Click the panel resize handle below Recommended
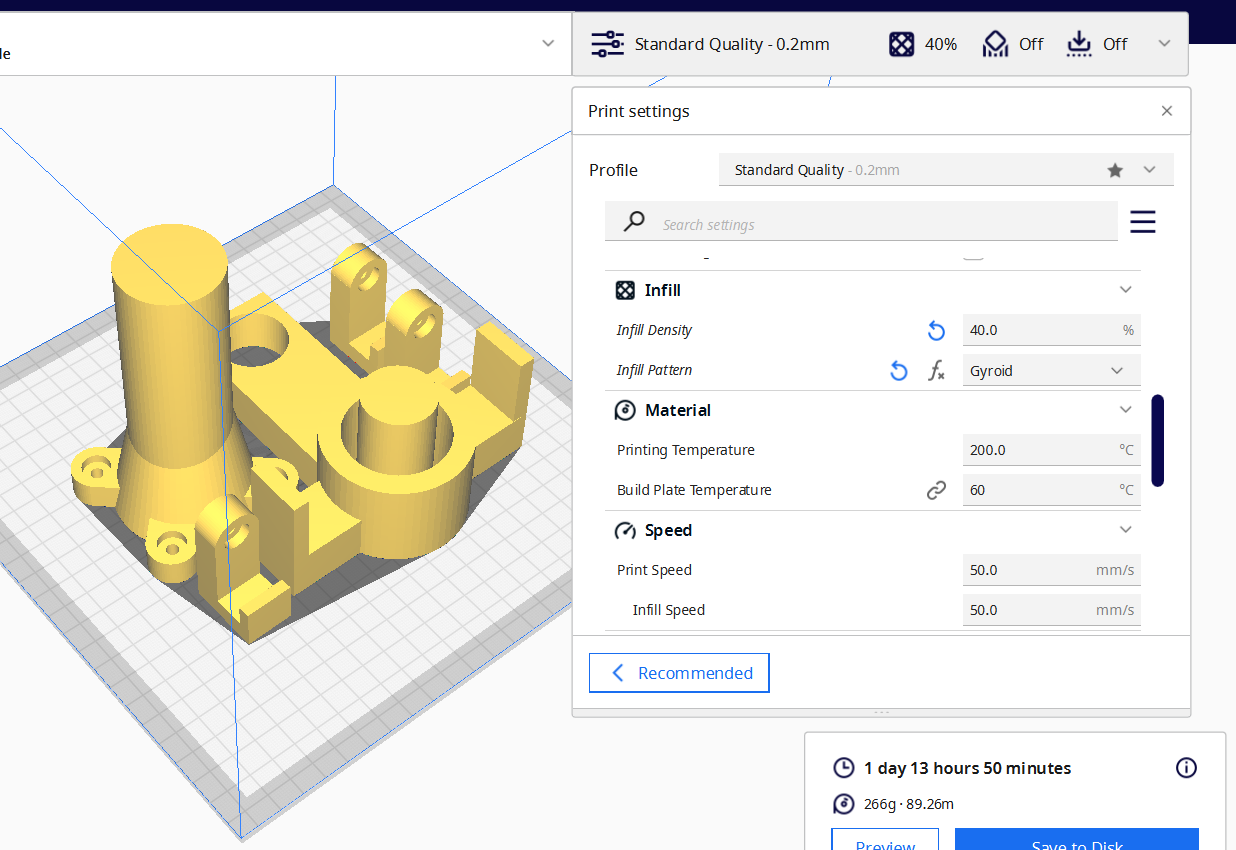Image resolution: width=1236 pixels, height=850 pixels. tap(881, 713)
